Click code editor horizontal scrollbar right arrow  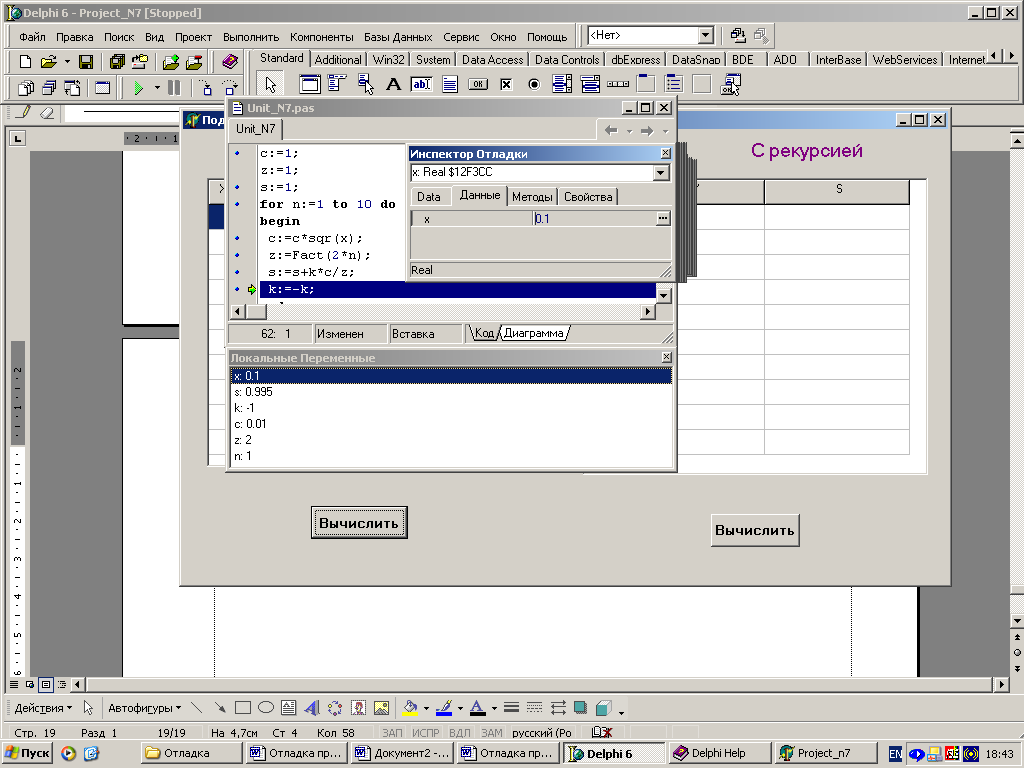(648, 312)
